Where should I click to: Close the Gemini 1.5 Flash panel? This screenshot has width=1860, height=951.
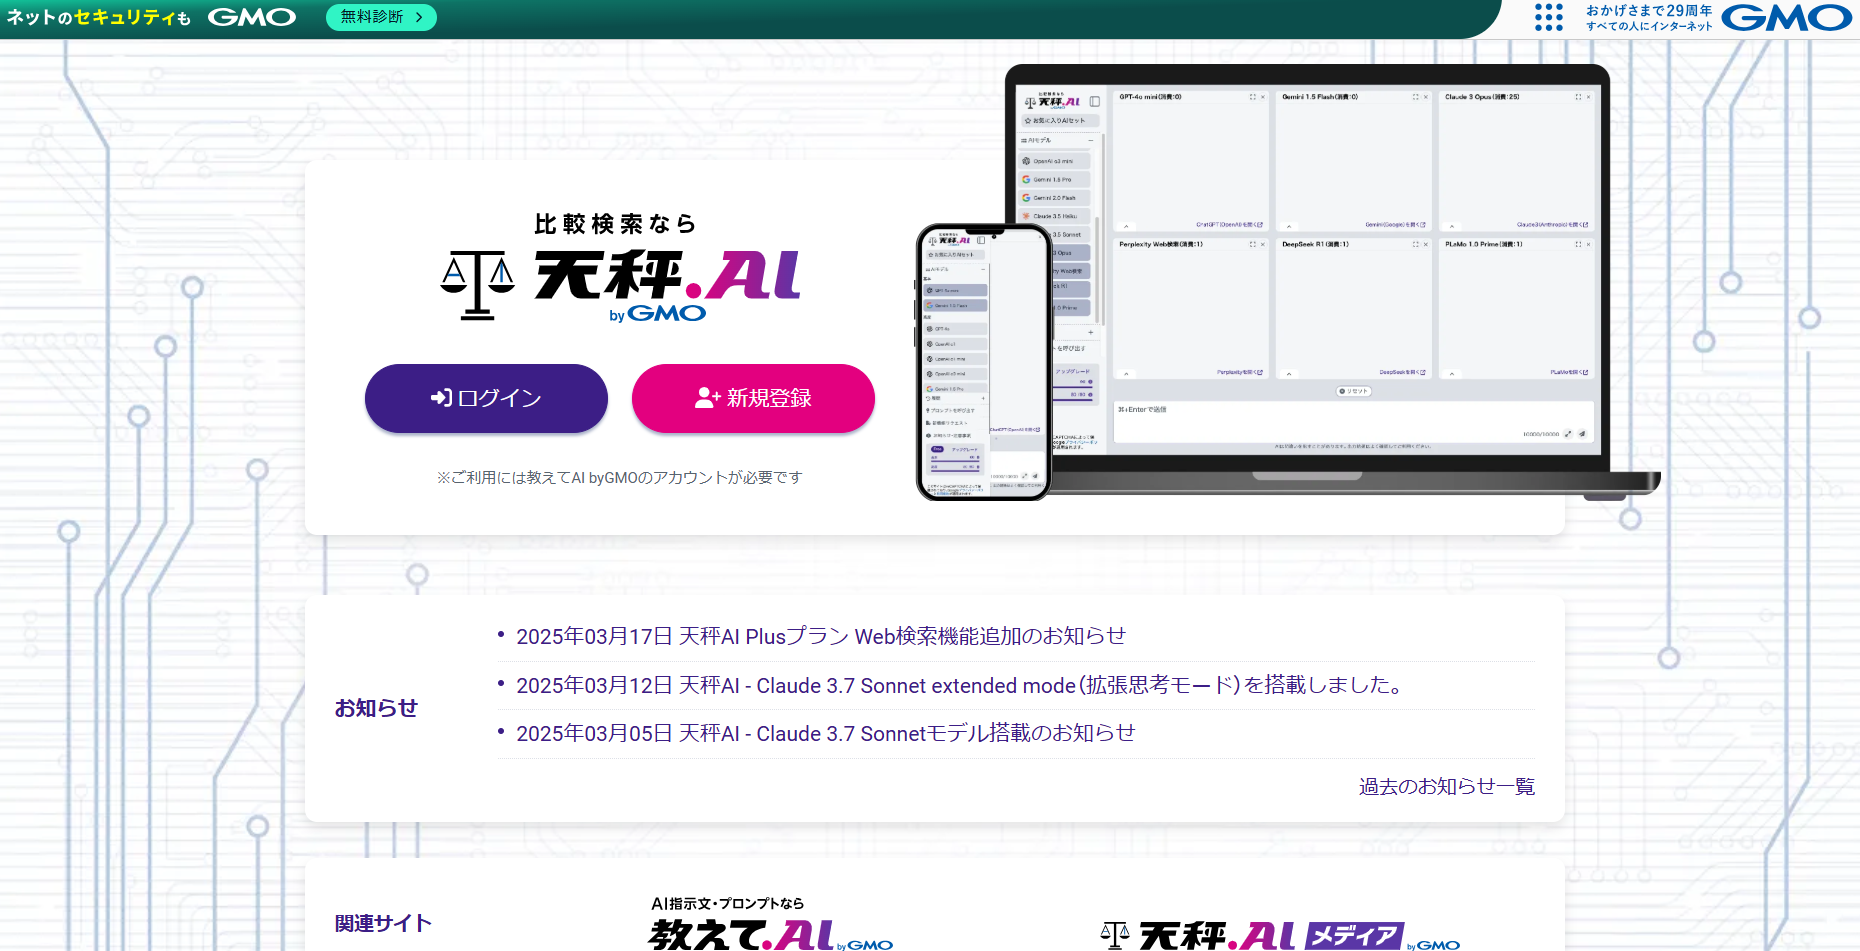(x=1425, y=97)
